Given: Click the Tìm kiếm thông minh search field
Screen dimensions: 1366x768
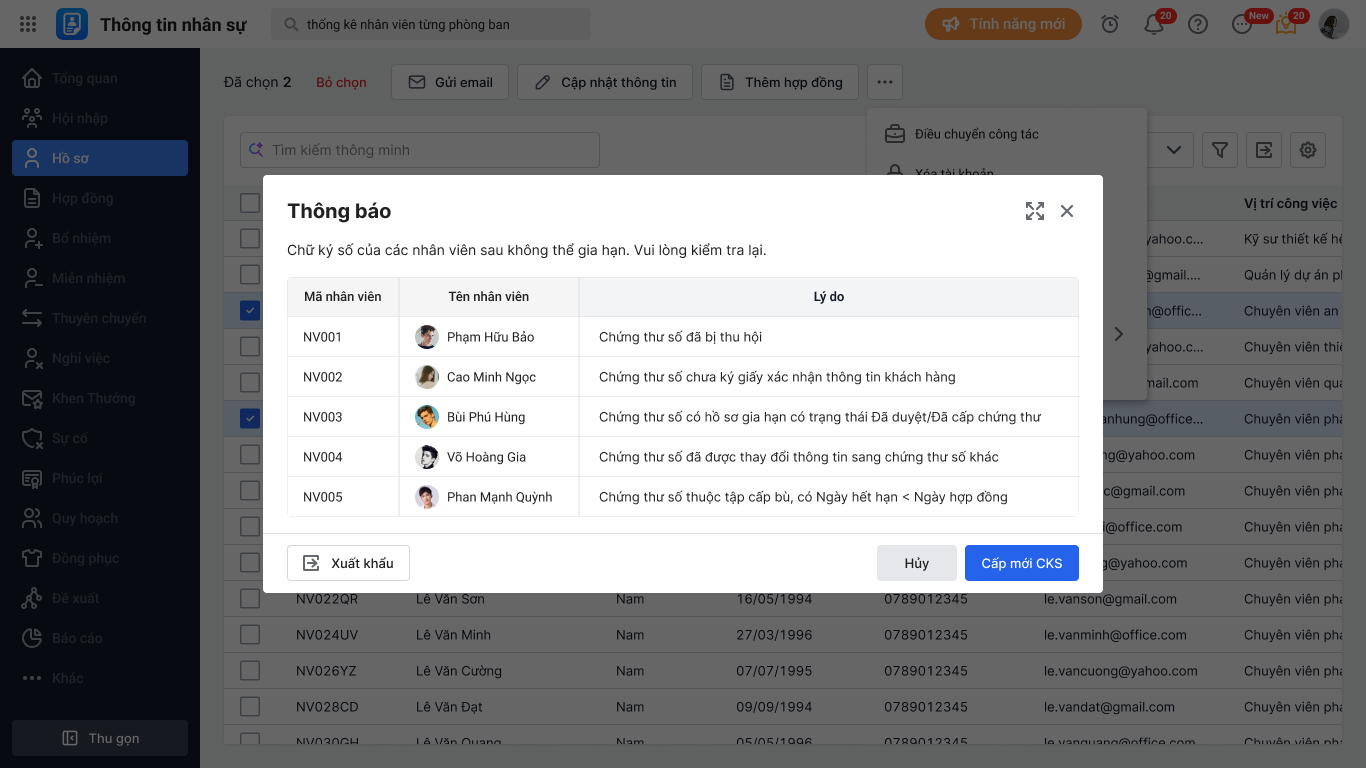Looking at the screenshot, I should pyautogui.click(x=420, y=150).
